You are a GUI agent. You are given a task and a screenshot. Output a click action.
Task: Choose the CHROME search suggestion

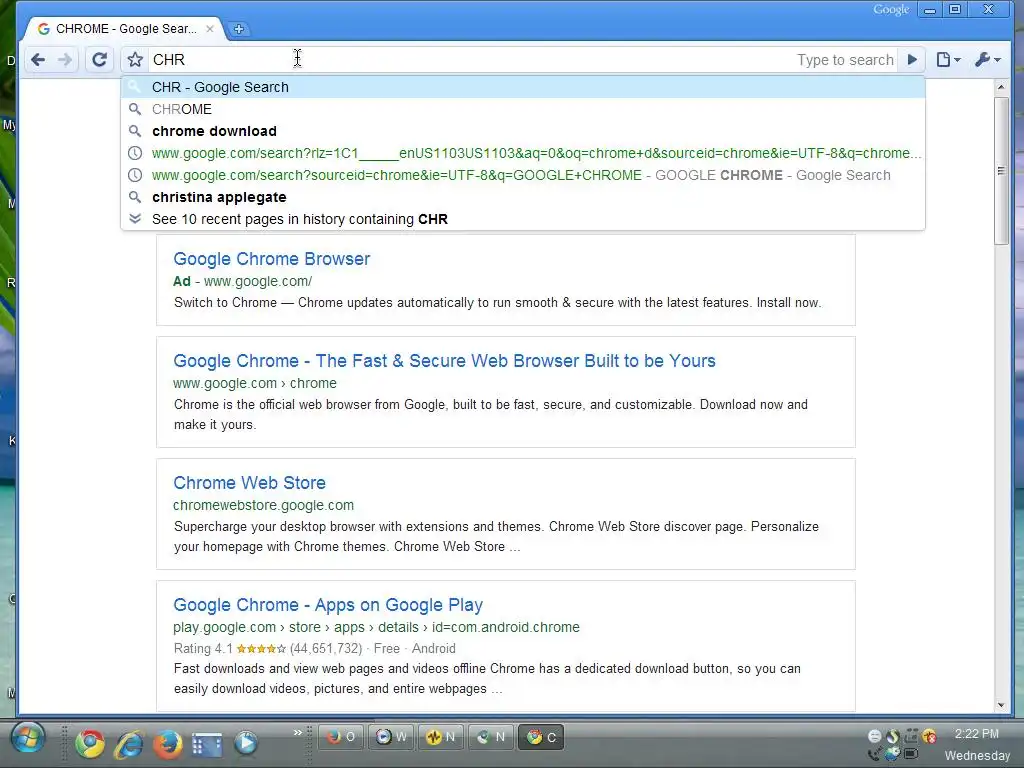point(523,109)
